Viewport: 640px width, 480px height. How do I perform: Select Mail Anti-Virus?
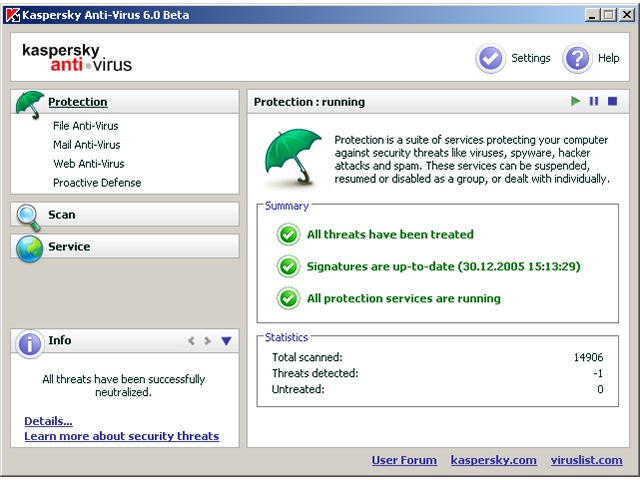click(x=87, y=144)
